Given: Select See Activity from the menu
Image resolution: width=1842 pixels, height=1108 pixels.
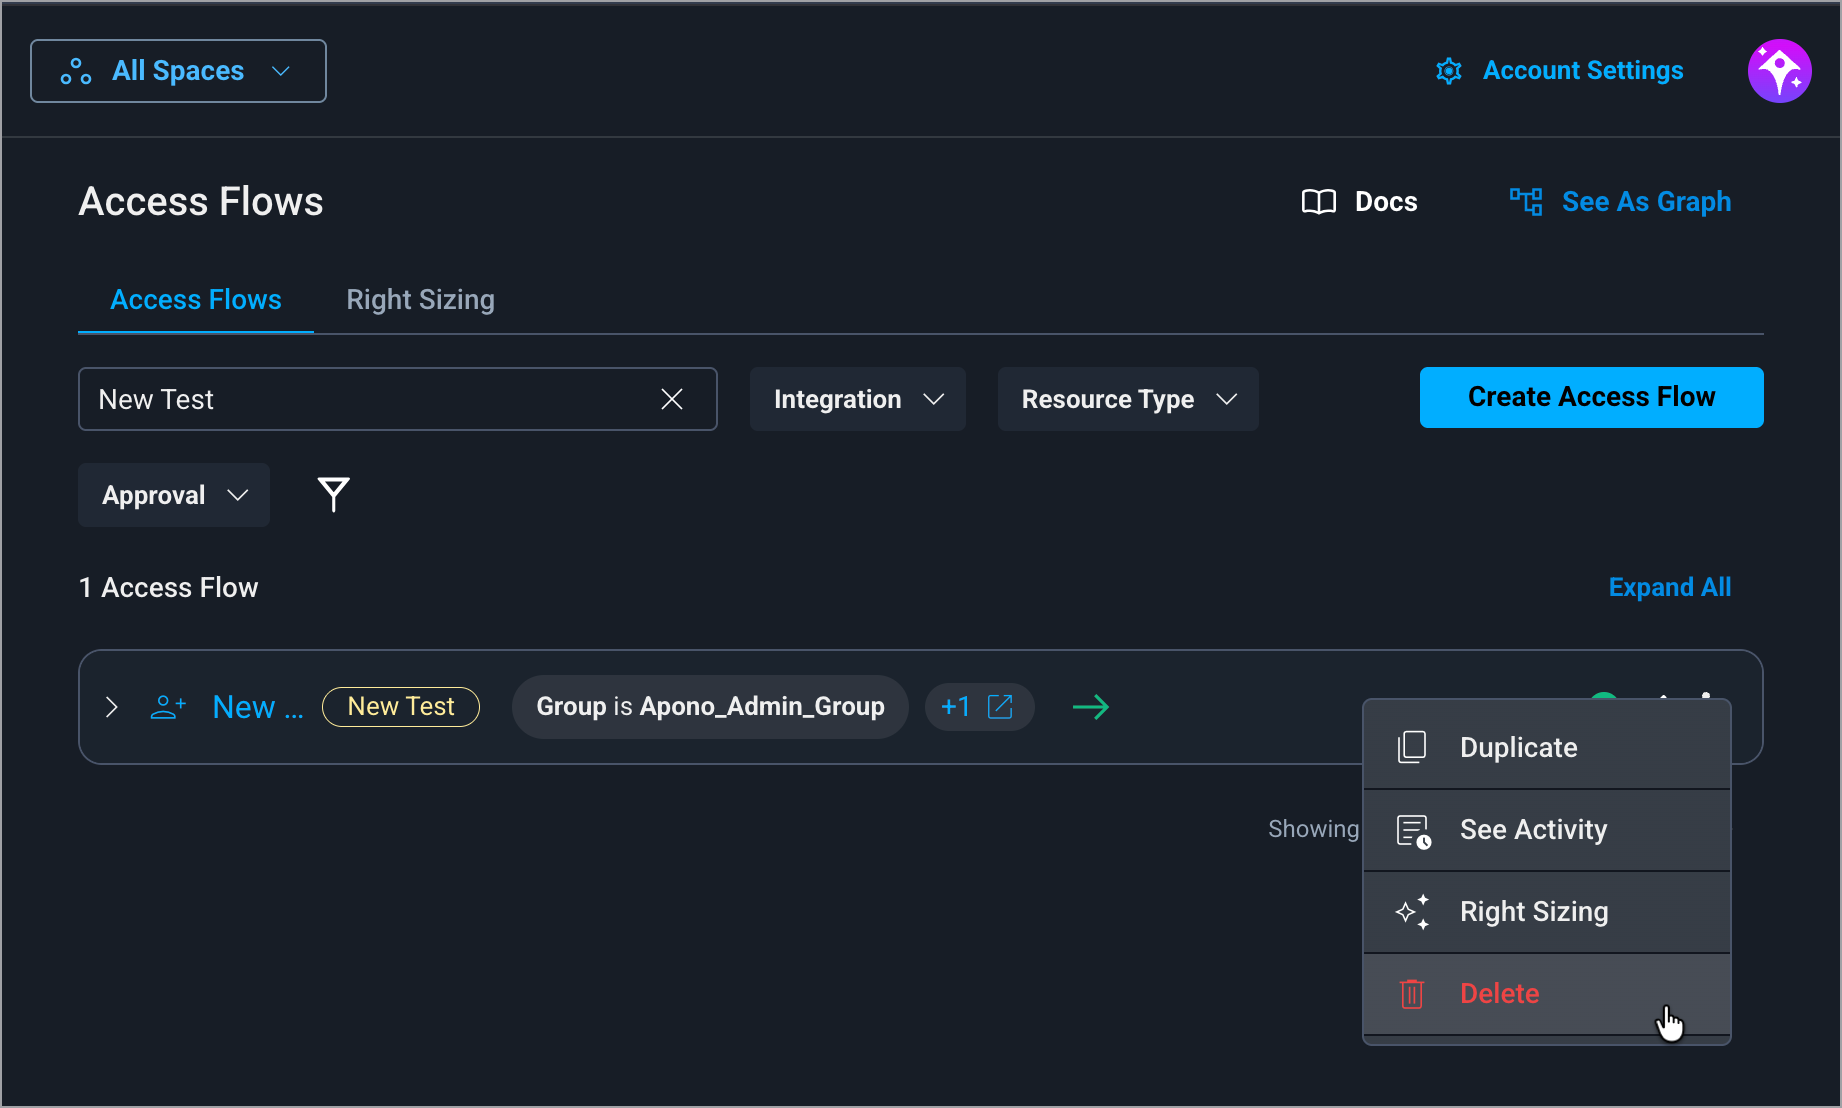Looking at the screenshot, I should tap(1546, 829).
